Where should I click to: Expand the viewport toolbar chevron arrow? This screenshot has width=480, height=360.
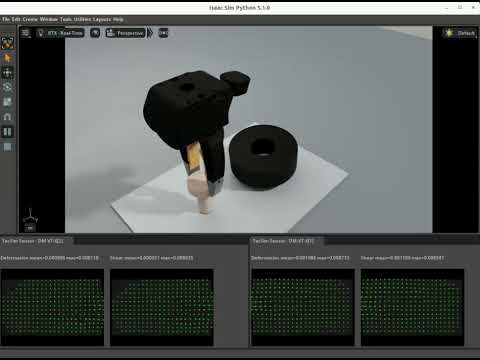[x=150, y=33]
